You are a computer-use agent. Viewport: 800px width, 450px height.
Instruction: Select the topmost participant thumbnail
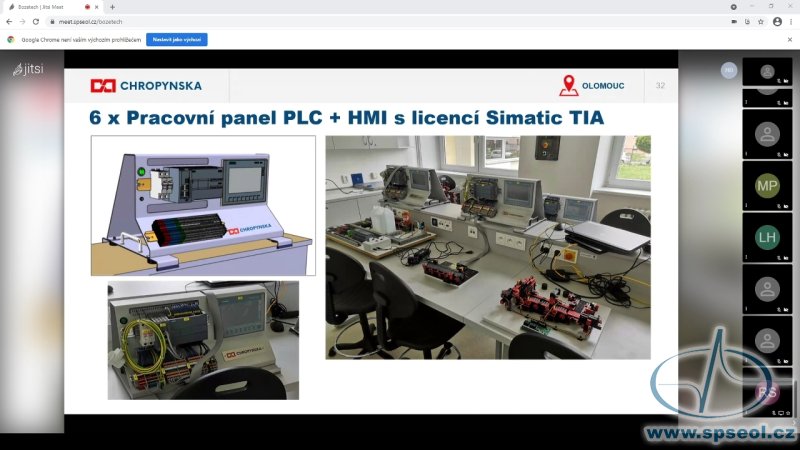(x=767, y=71)
